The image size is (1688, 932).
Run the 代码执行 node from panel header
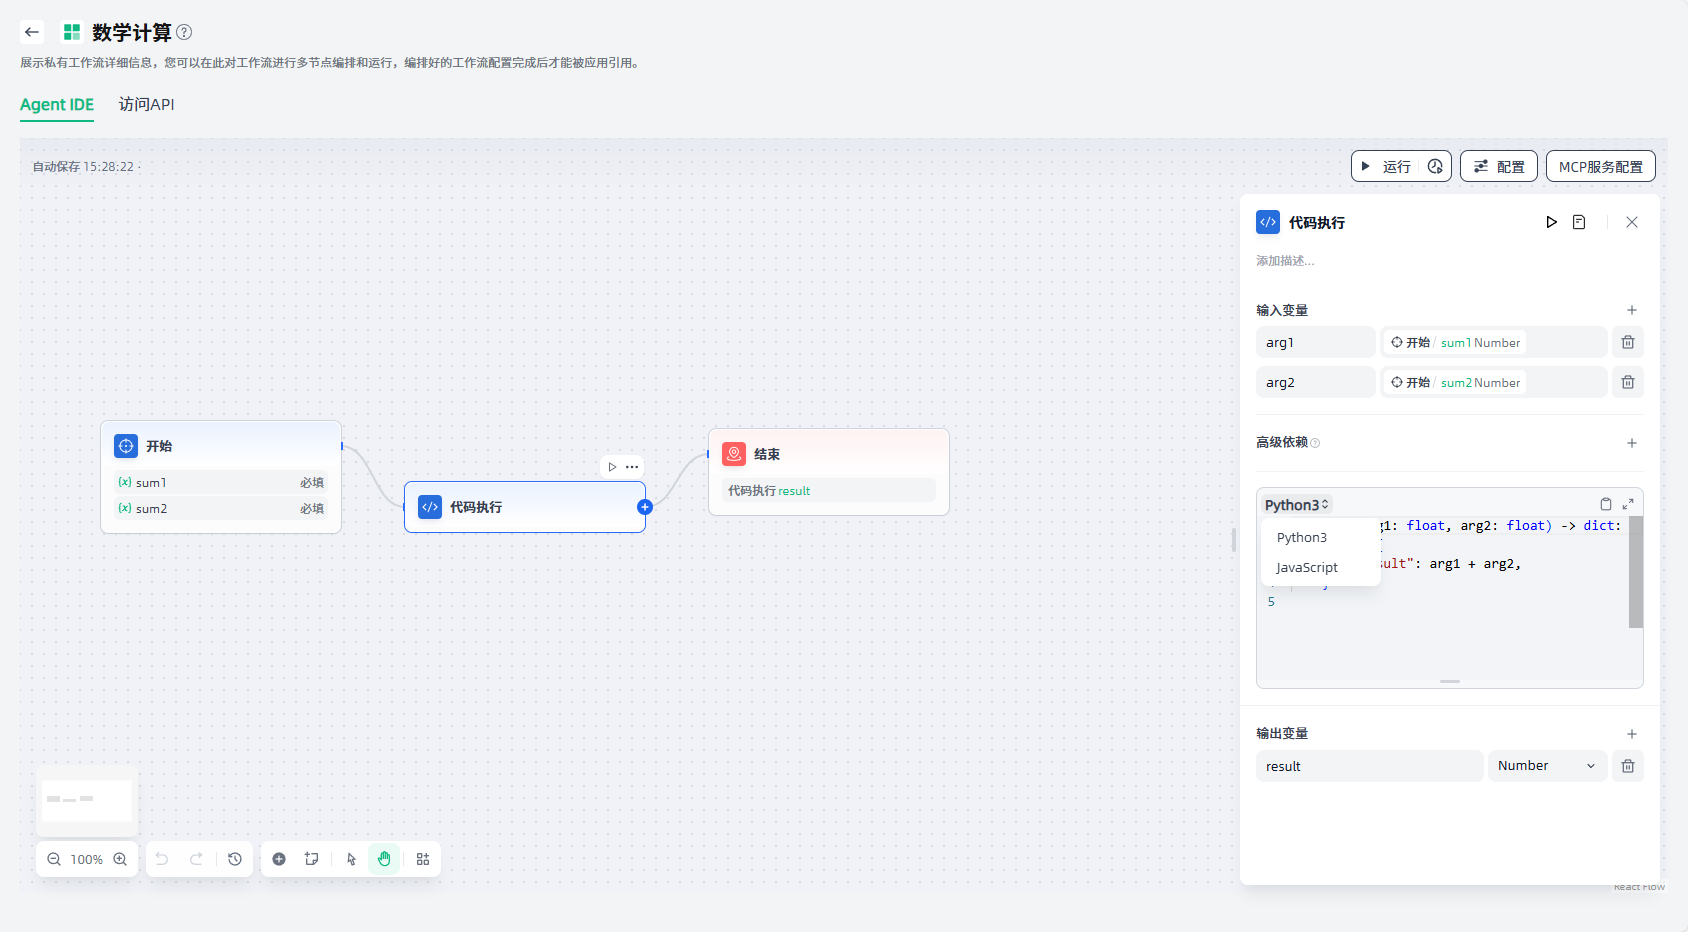(1551, 222)
